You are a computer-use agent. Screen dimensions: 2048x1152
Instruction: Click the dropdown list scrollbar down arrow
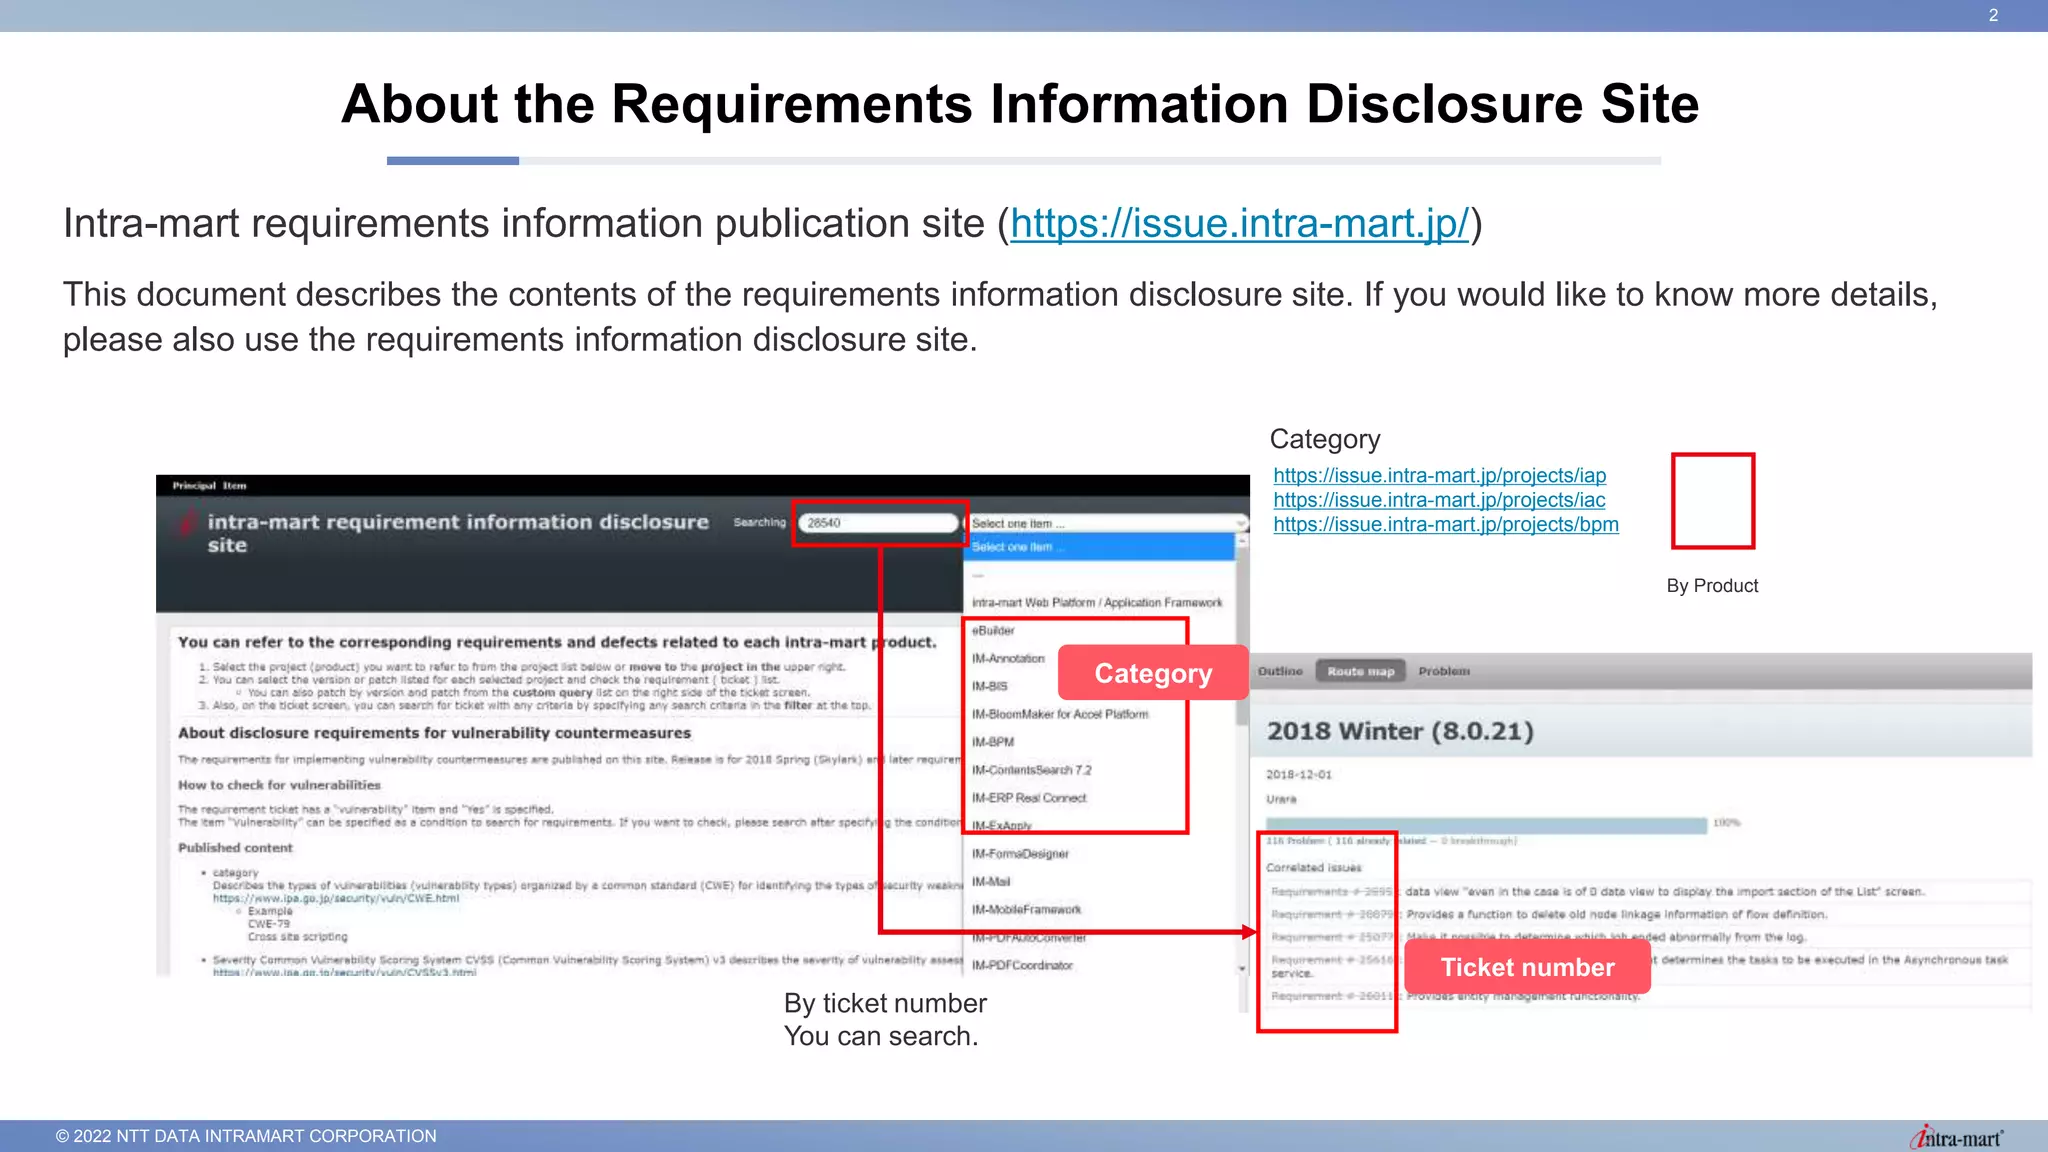tap(1242, 968)
